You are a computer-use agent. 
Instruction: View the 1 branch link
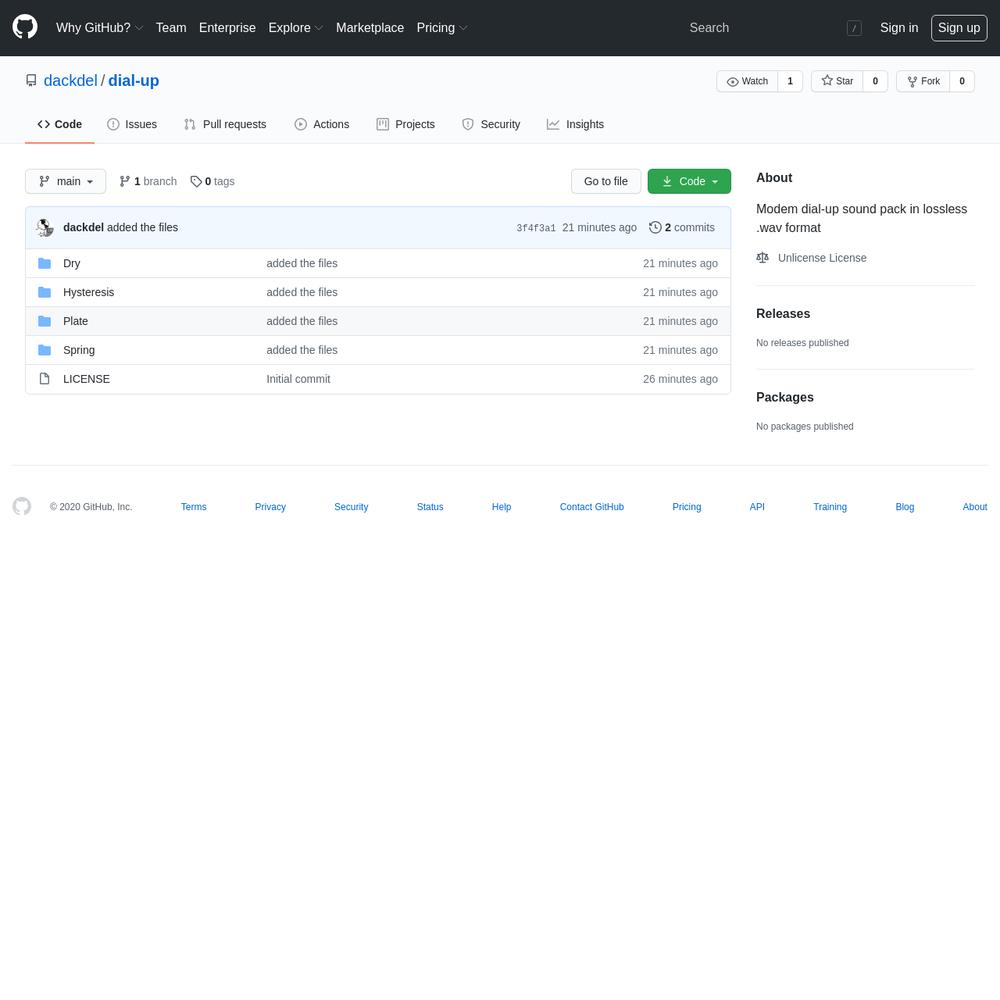point(148,181)
